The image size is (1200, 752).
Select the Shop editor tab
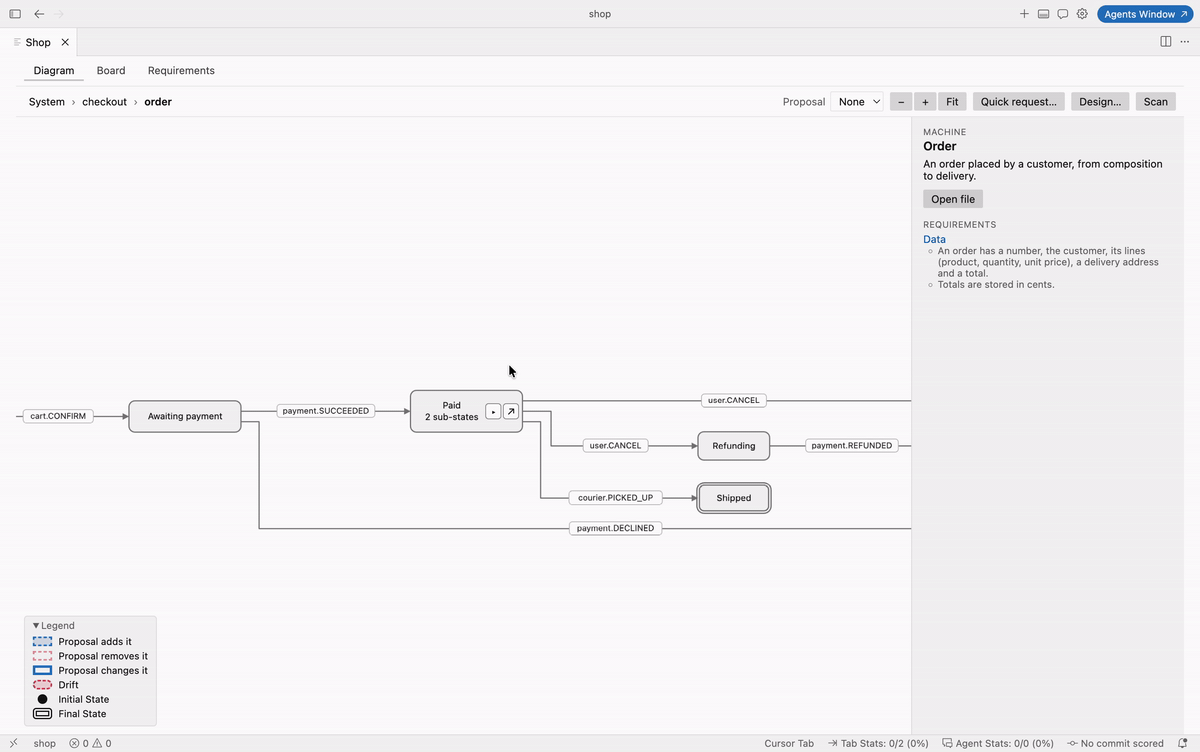(38, 42)
